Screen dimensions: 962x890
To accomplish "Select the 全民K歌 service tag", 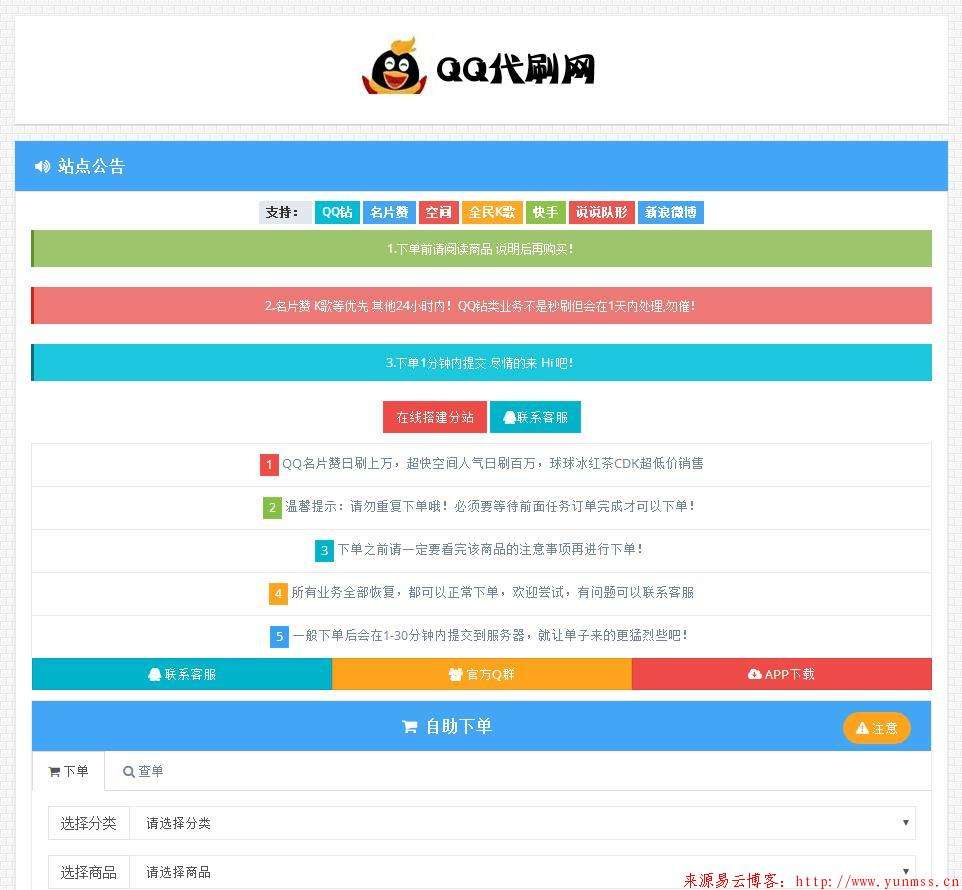I will tap(492, 212).
